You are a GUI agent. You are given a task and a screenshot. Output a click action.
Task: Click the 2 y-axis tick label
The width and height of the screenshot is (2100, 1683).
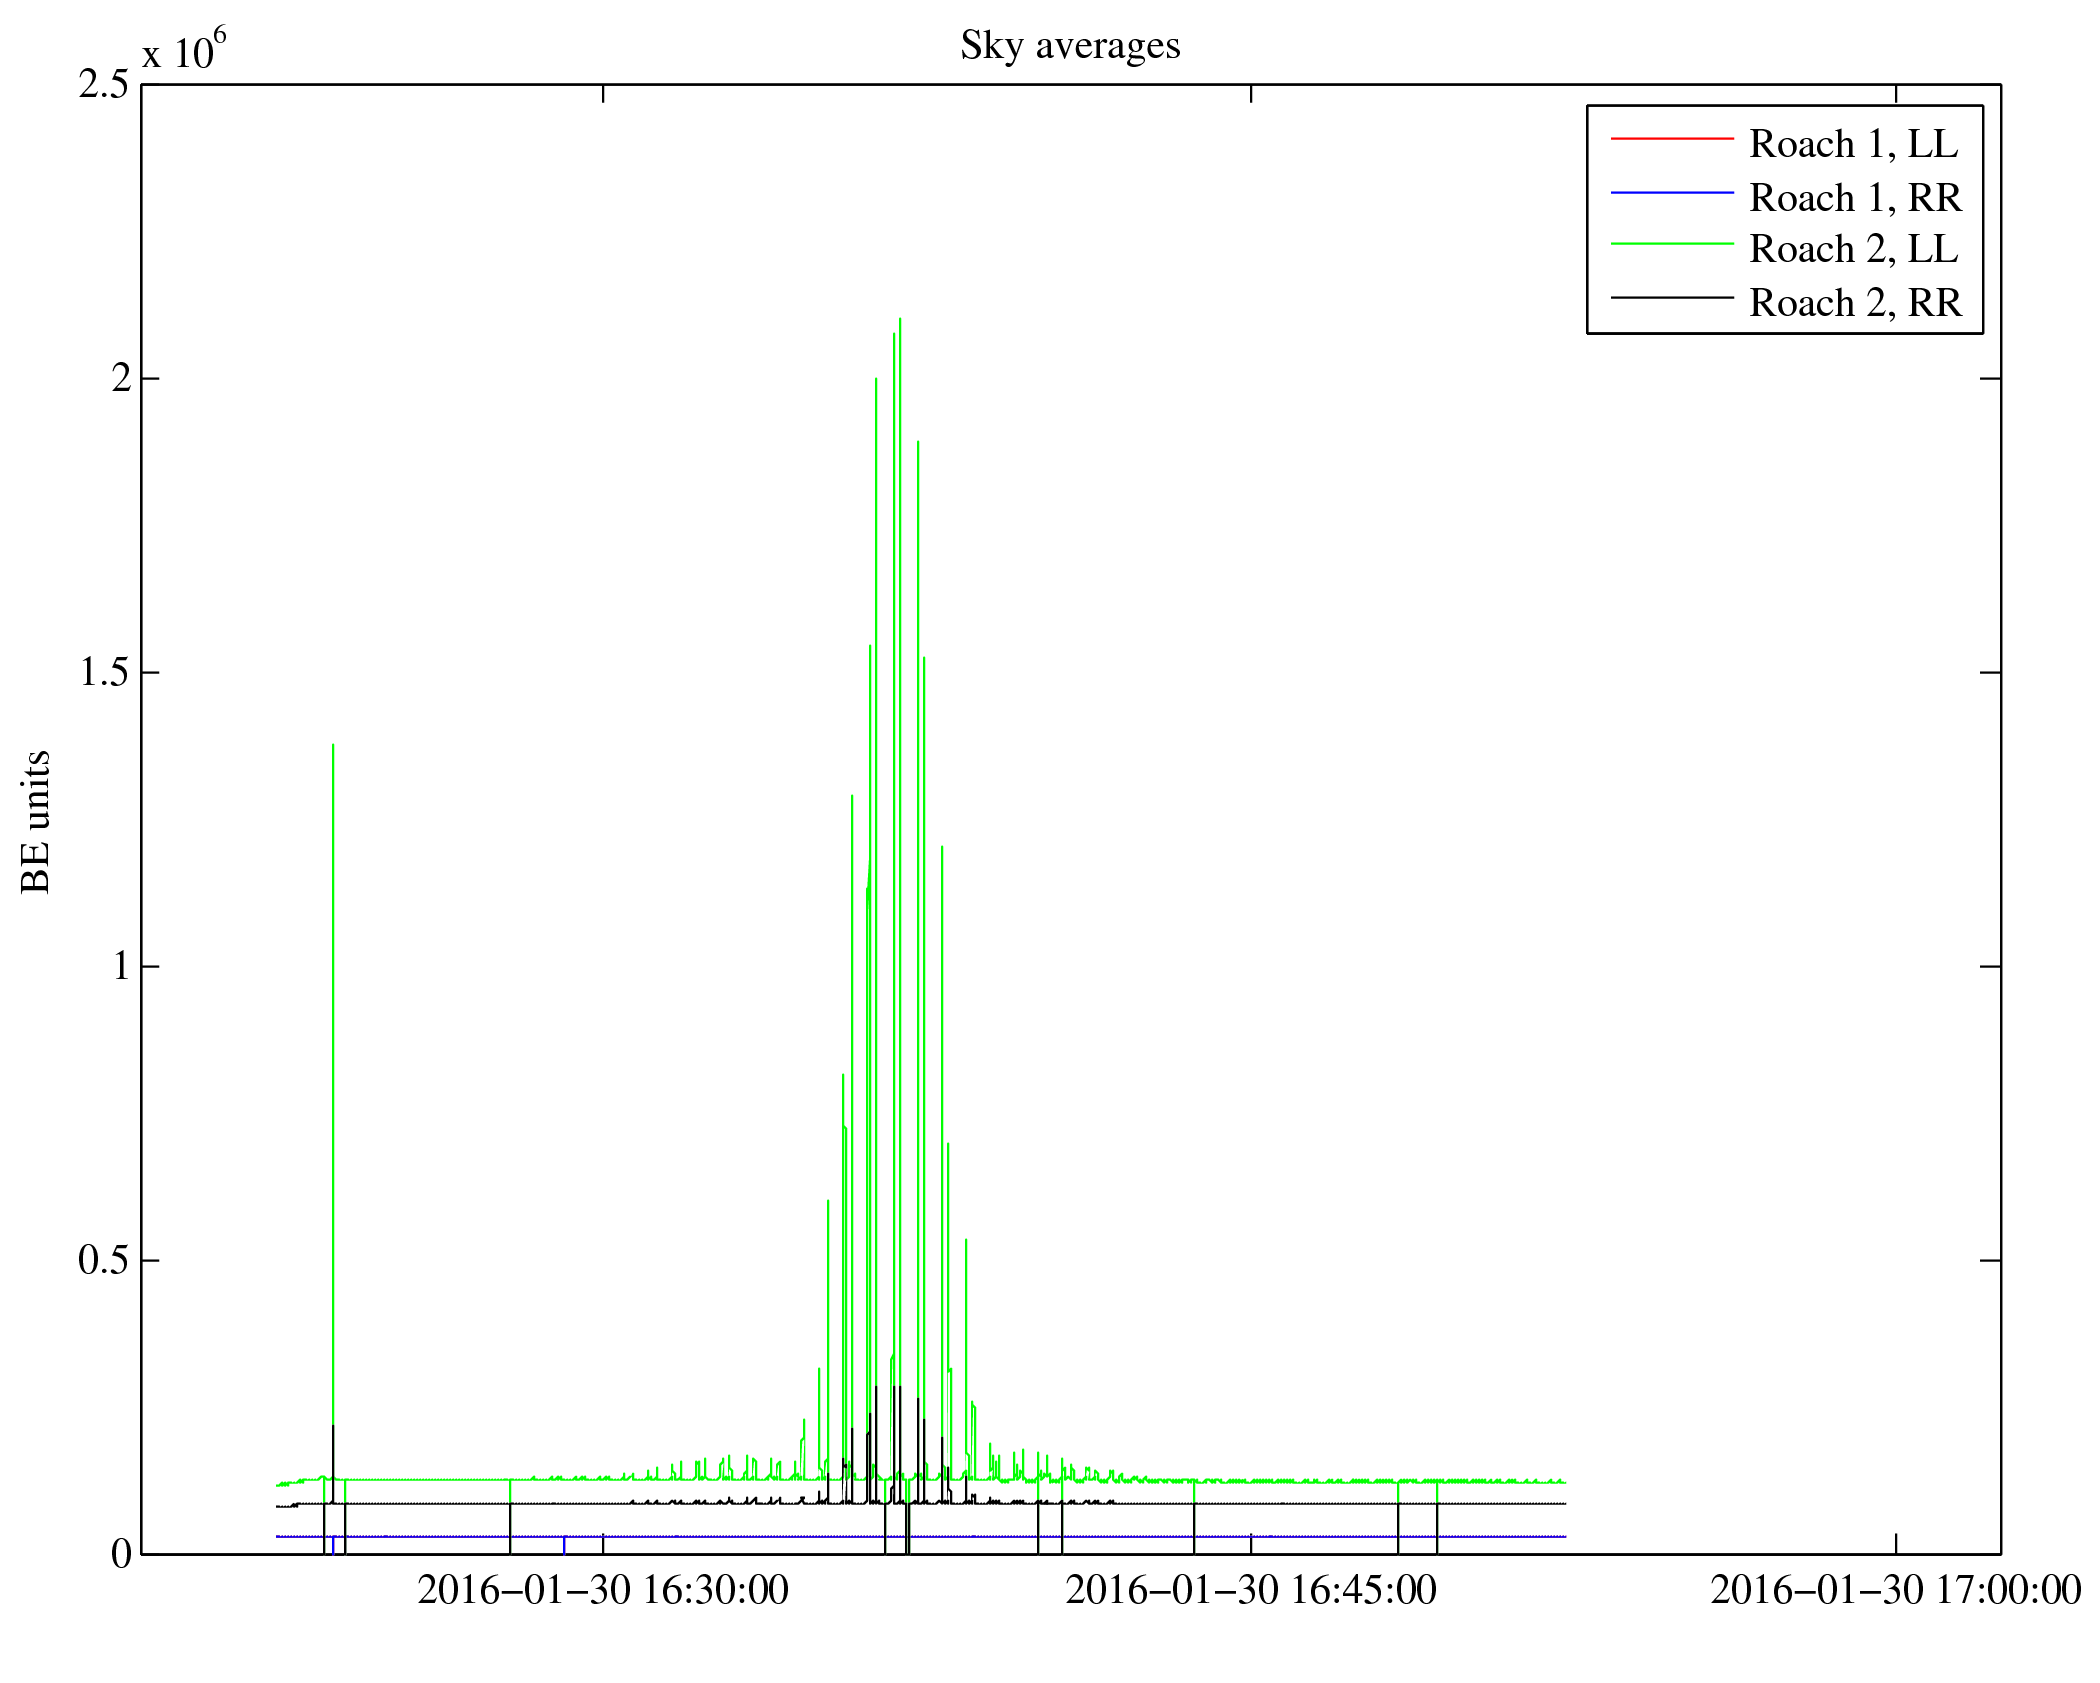pyautogui.click(x=121, y=379)
